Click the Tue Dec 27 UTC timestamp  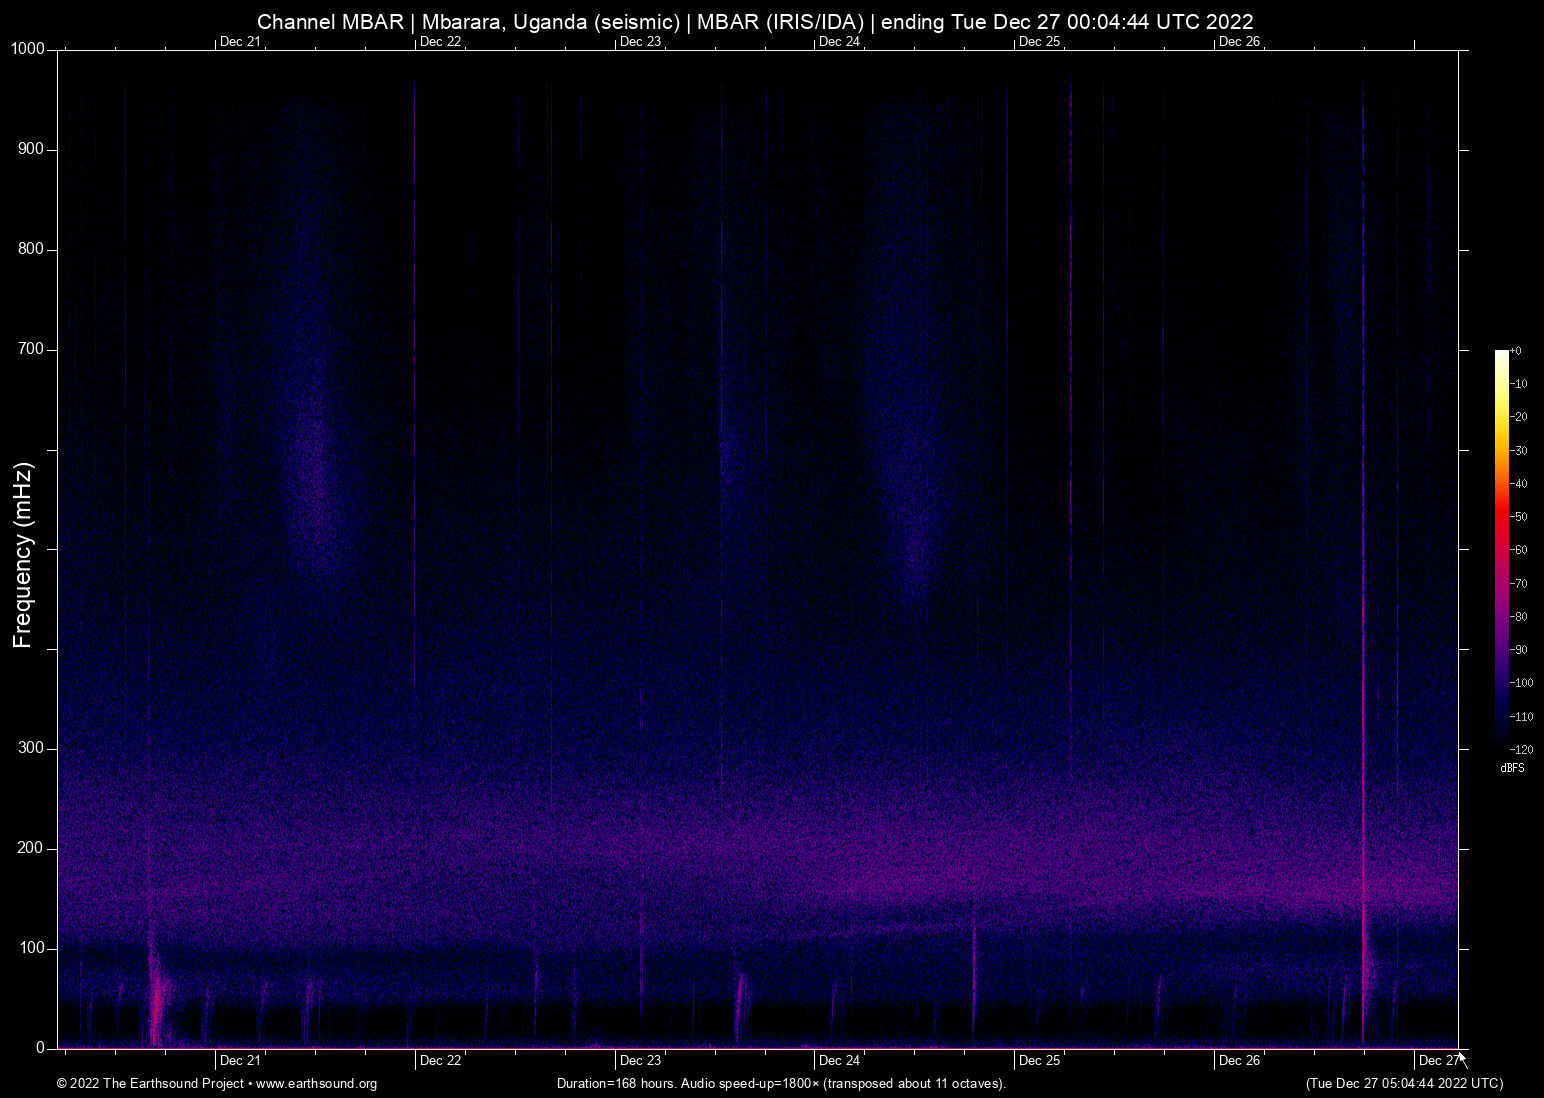tap(1404, 1084)
